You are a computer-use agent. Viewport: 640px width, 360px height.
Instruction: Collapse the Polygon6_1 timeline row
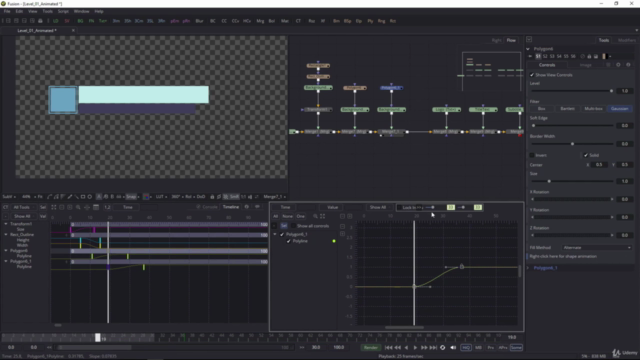(6, 261)
